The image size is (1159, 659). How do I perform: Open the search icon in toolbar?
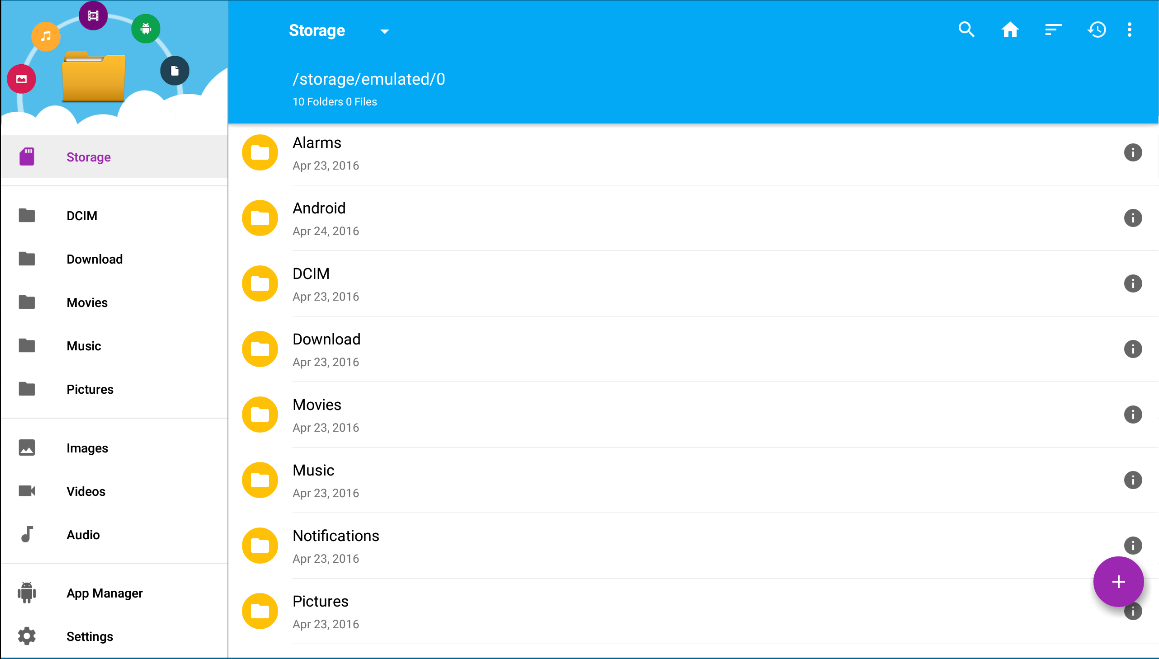point(966,30)
